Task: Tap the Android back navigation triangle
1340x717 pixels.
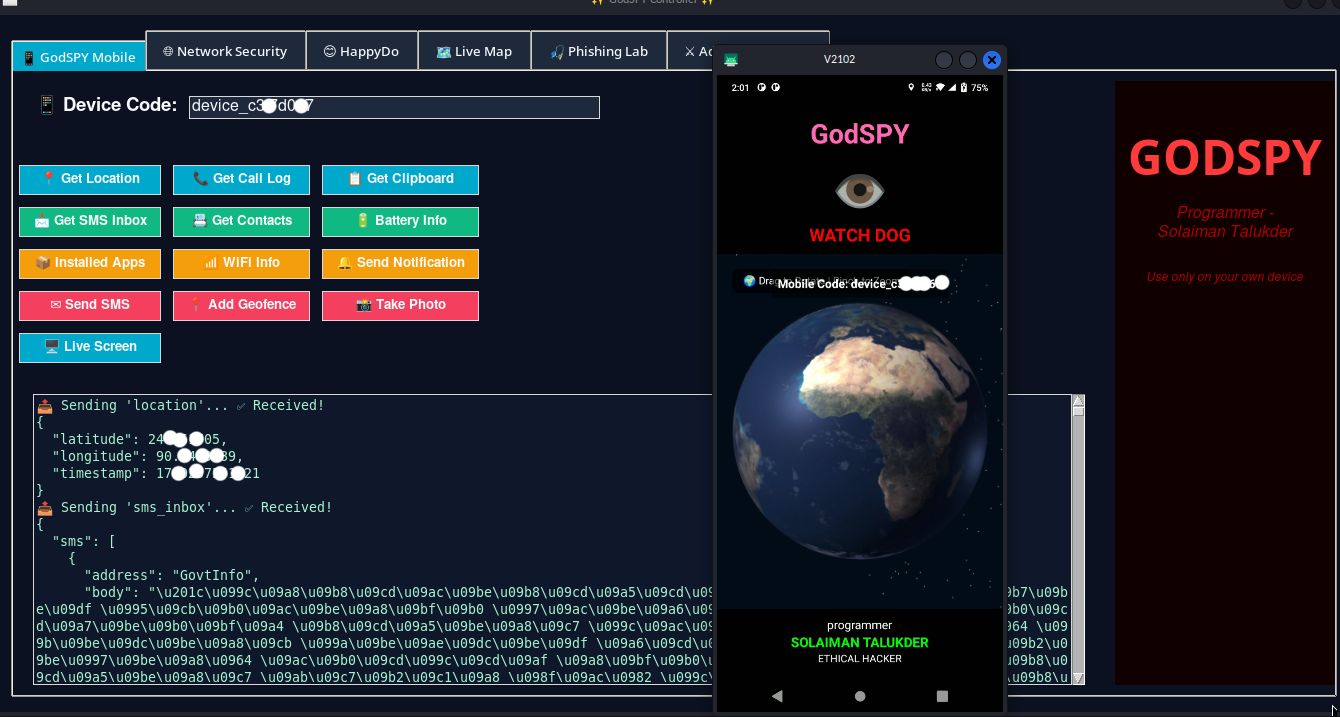Action: point(777,696)
